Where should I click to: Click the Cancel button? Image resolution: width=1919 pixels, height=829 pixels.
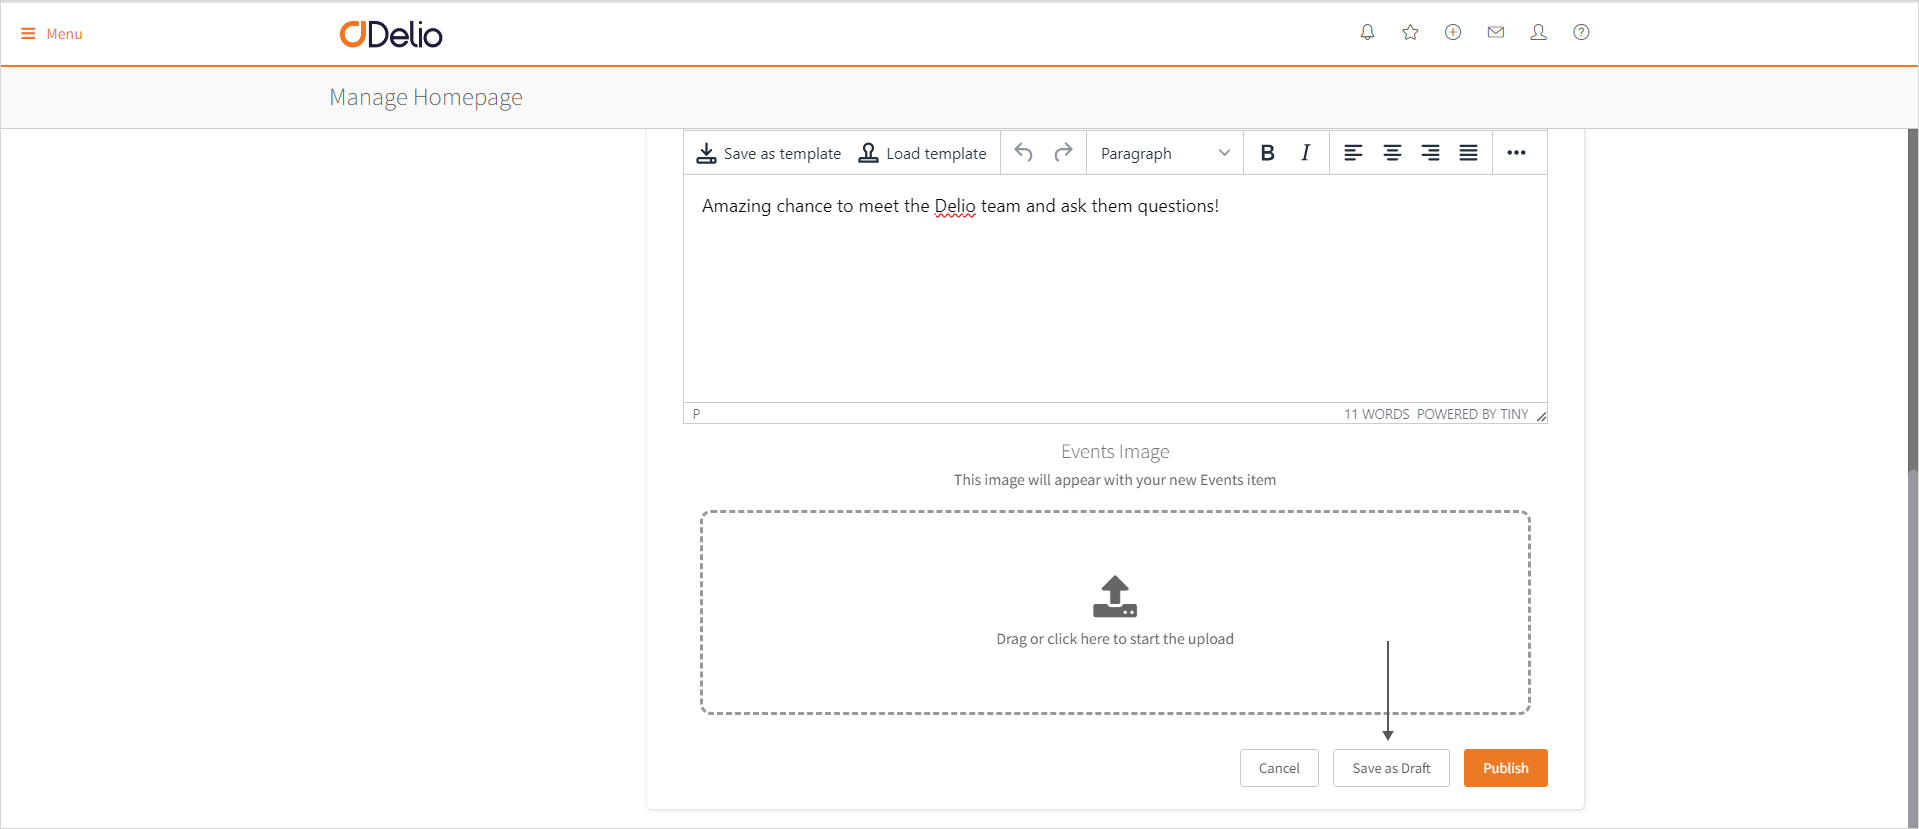(1279, 768)
